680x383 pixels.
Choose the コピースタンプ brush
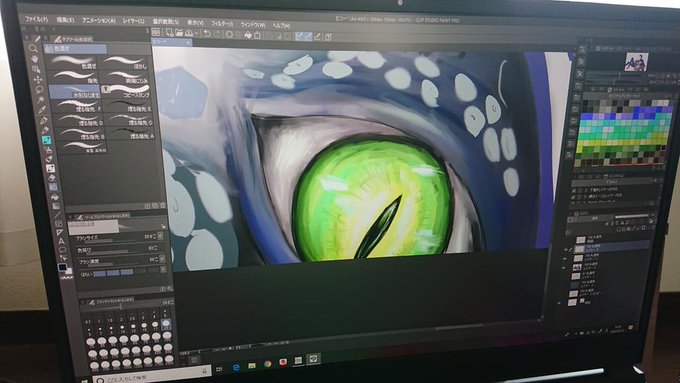click(x=126, y=91)
